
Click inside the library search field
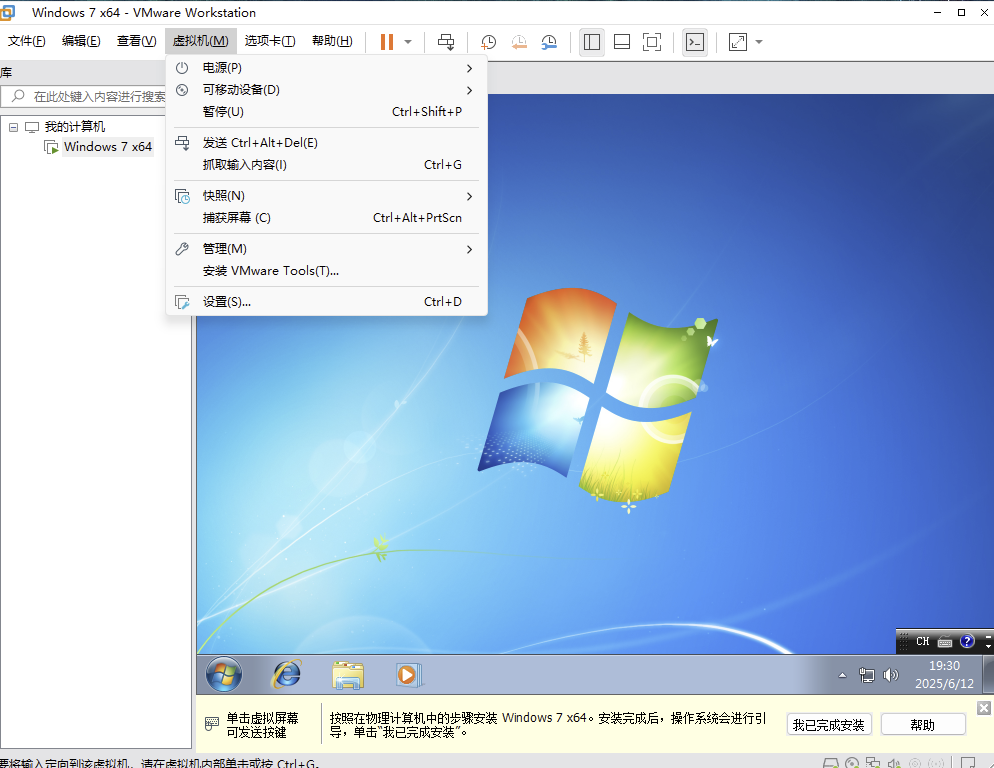click(84, 96)
